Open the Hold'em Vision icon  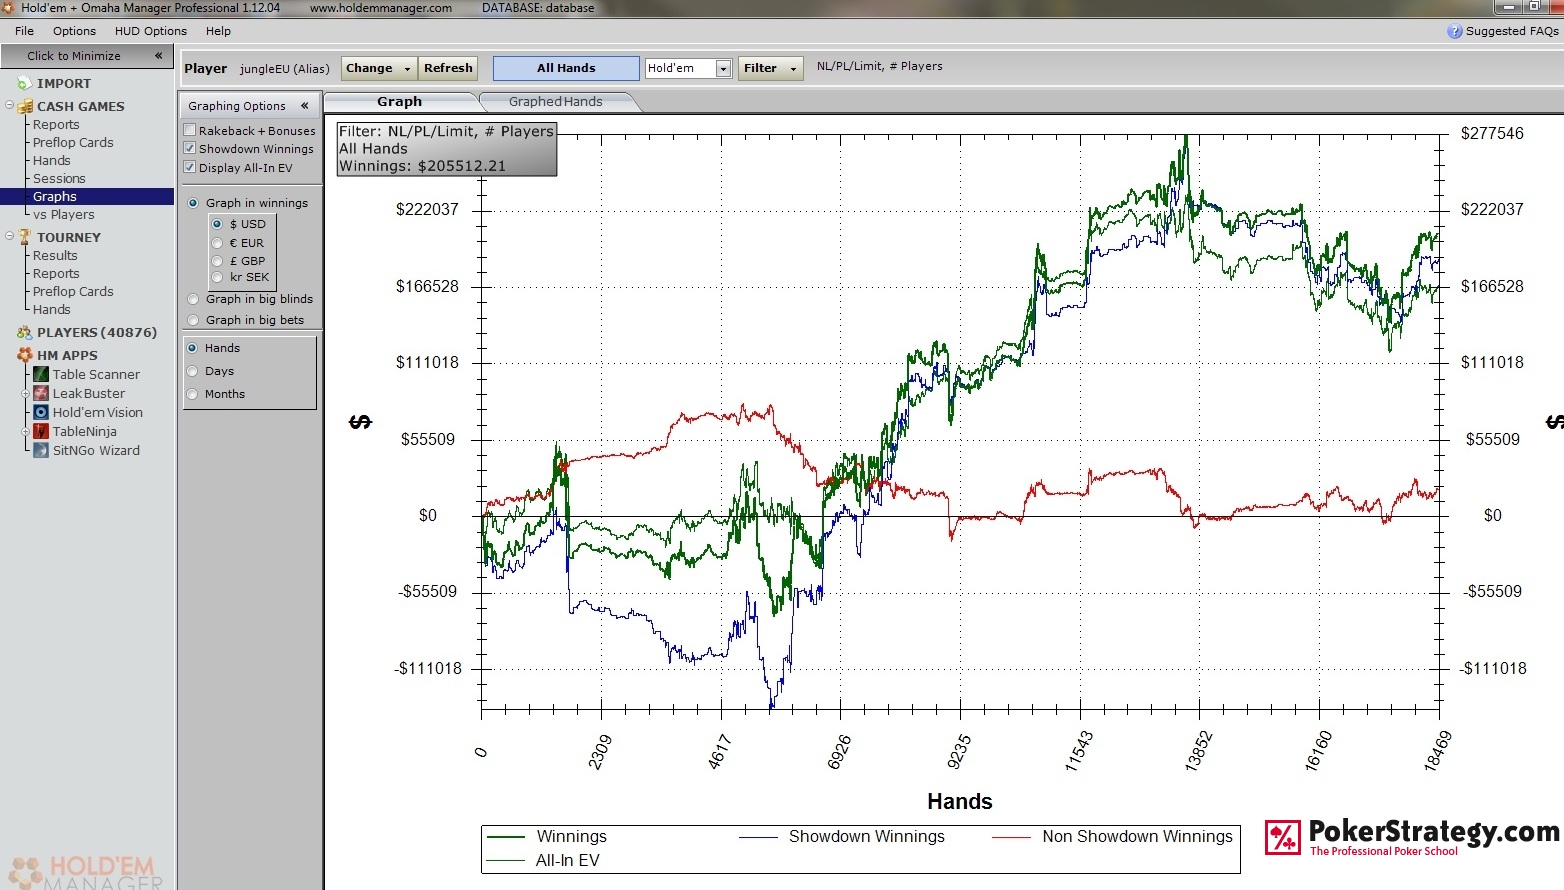[41, 412]
